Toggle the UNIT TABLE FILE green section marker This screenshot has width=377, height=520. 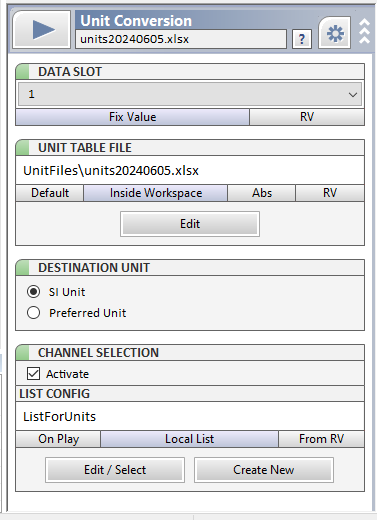click(x=22, y=148)
